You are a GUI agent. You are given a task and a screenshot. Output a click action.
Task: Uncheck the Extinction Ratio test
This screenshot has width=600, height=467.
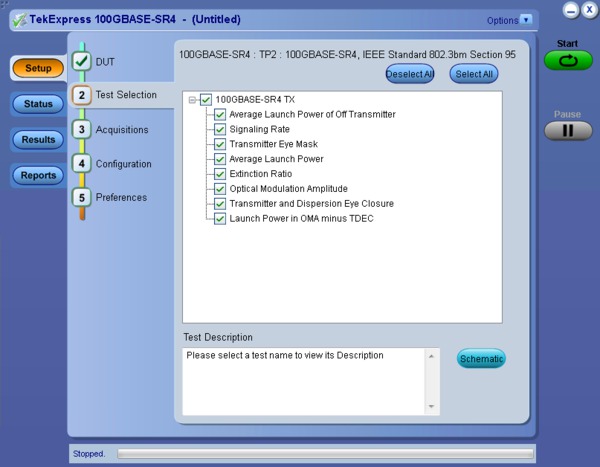(x=220, y=174)
